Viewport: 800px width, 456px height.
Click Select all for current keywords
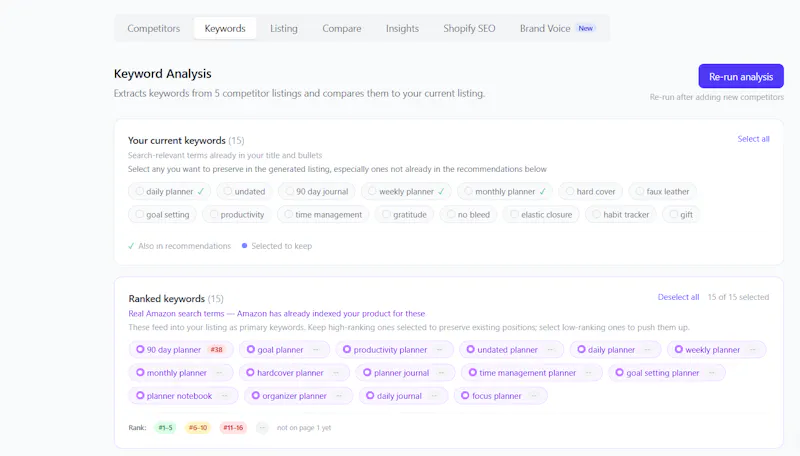click(x=753, y=139)
